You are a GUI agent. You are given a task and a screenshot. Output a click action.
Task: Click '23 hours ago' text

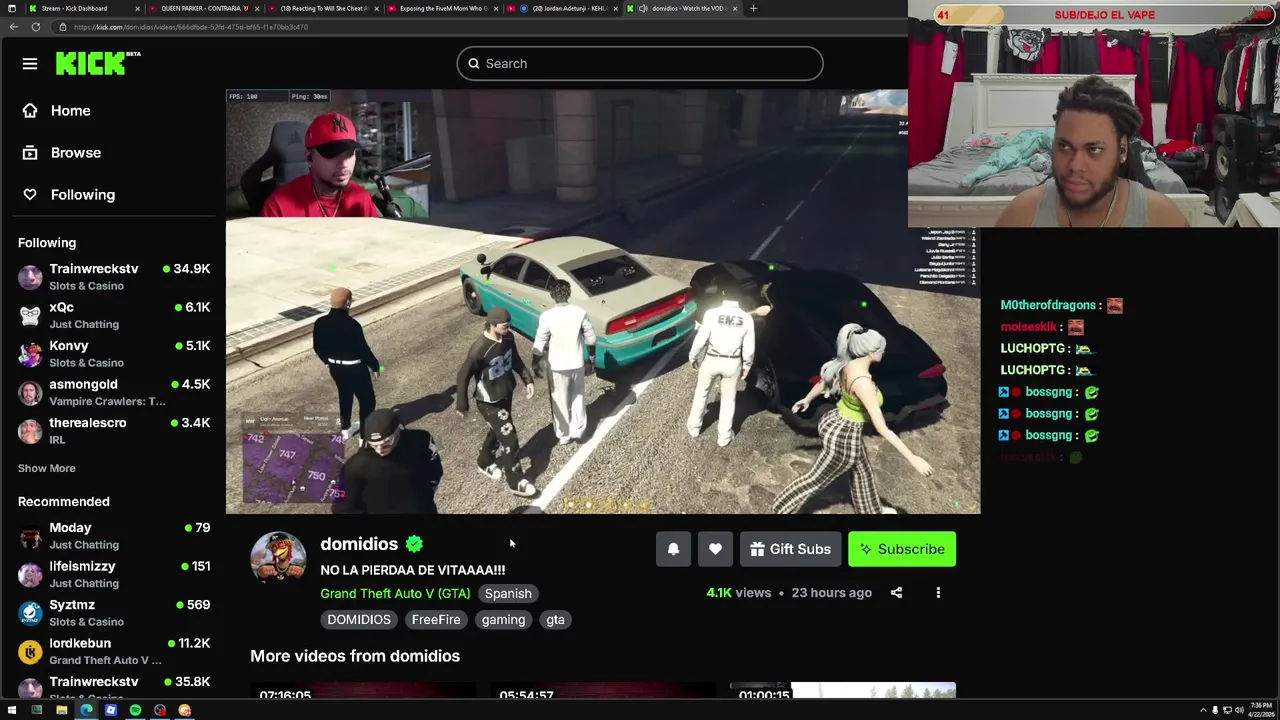tap(831, 593)
